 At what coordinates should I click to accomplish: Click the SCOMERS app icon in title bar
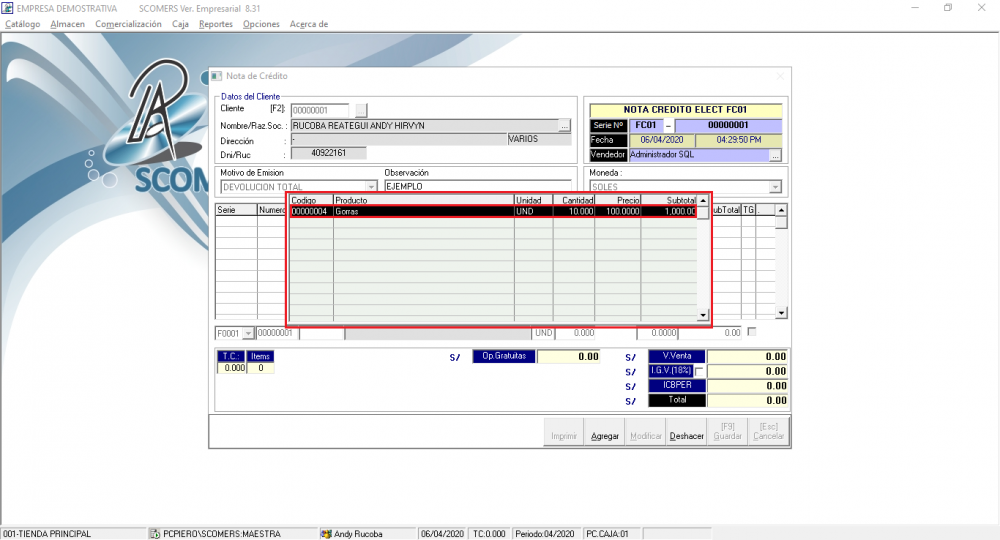coord(8,8)
